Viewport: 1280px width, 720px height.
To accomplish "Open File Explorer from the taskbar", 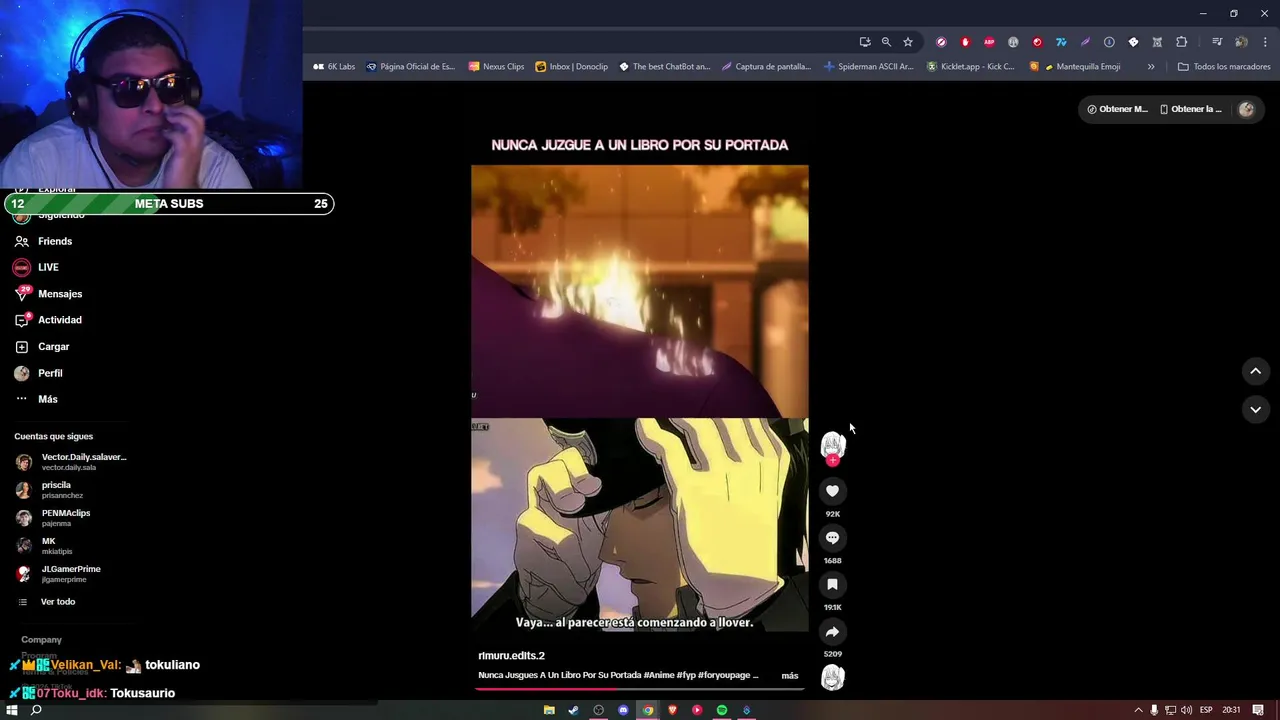I will tap(549, 710).
